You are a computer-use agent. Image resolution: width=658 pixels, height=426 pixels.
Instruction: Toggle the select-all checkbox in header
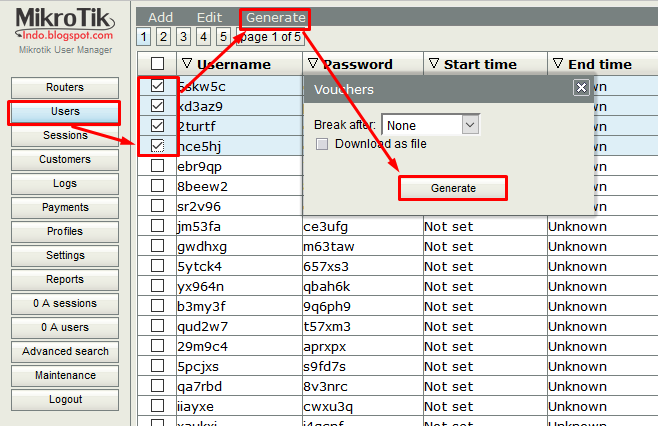157,64
